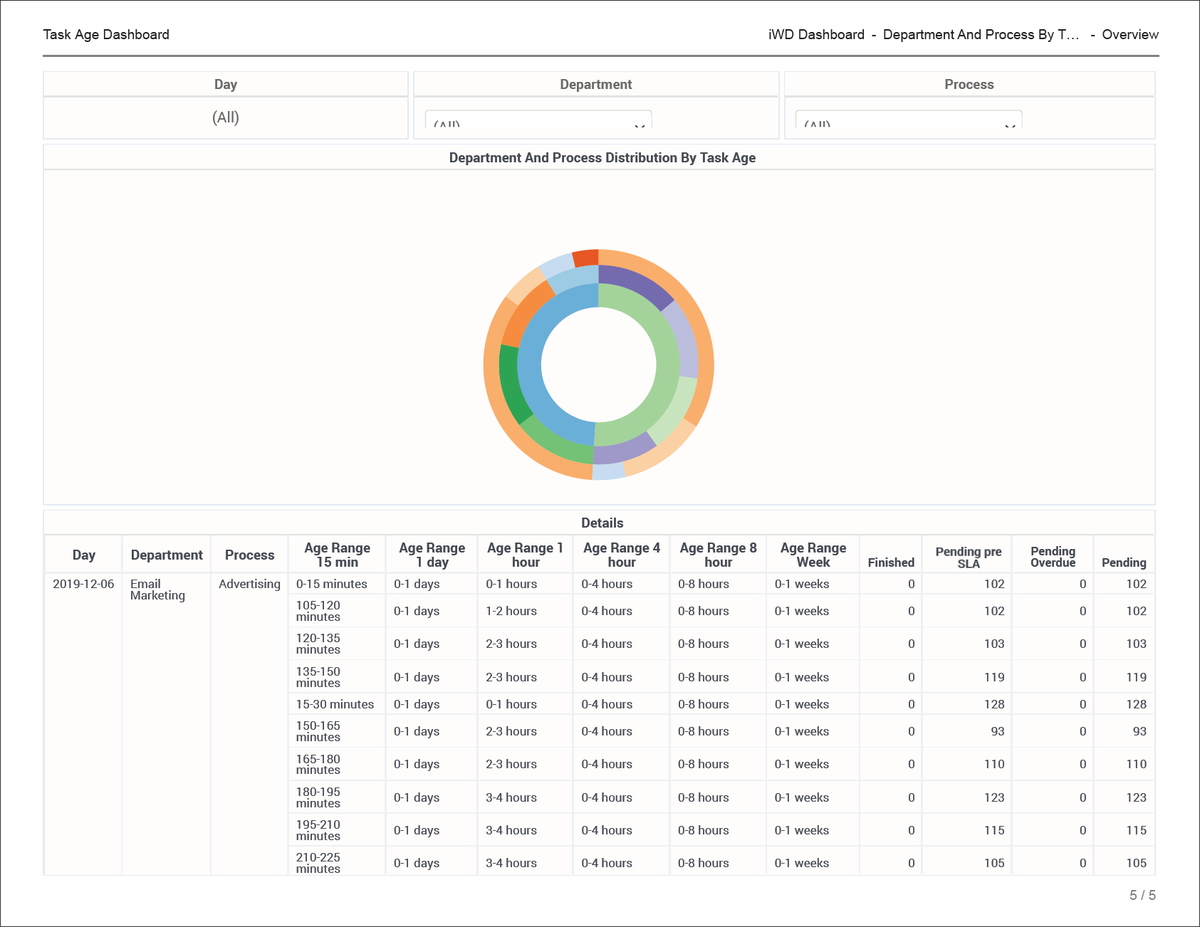Click the Age Range 15 min column header
Viewport: 1200px width, 927px height.
point(337,555)
